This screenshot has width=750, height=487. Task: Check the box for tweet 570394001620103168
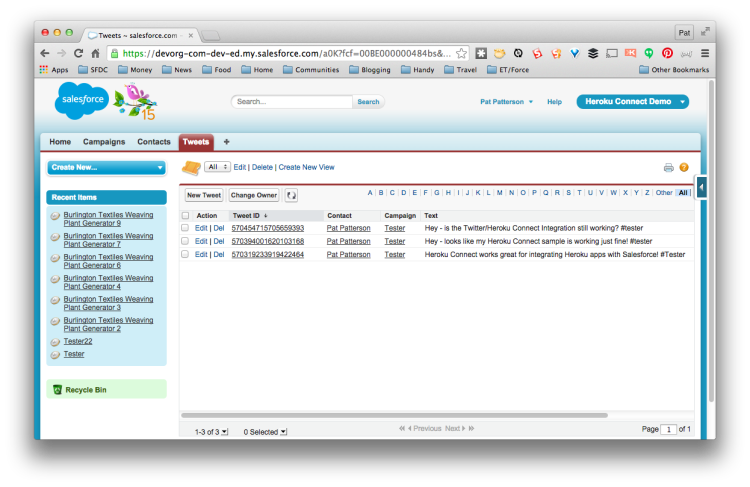[185, 241]
